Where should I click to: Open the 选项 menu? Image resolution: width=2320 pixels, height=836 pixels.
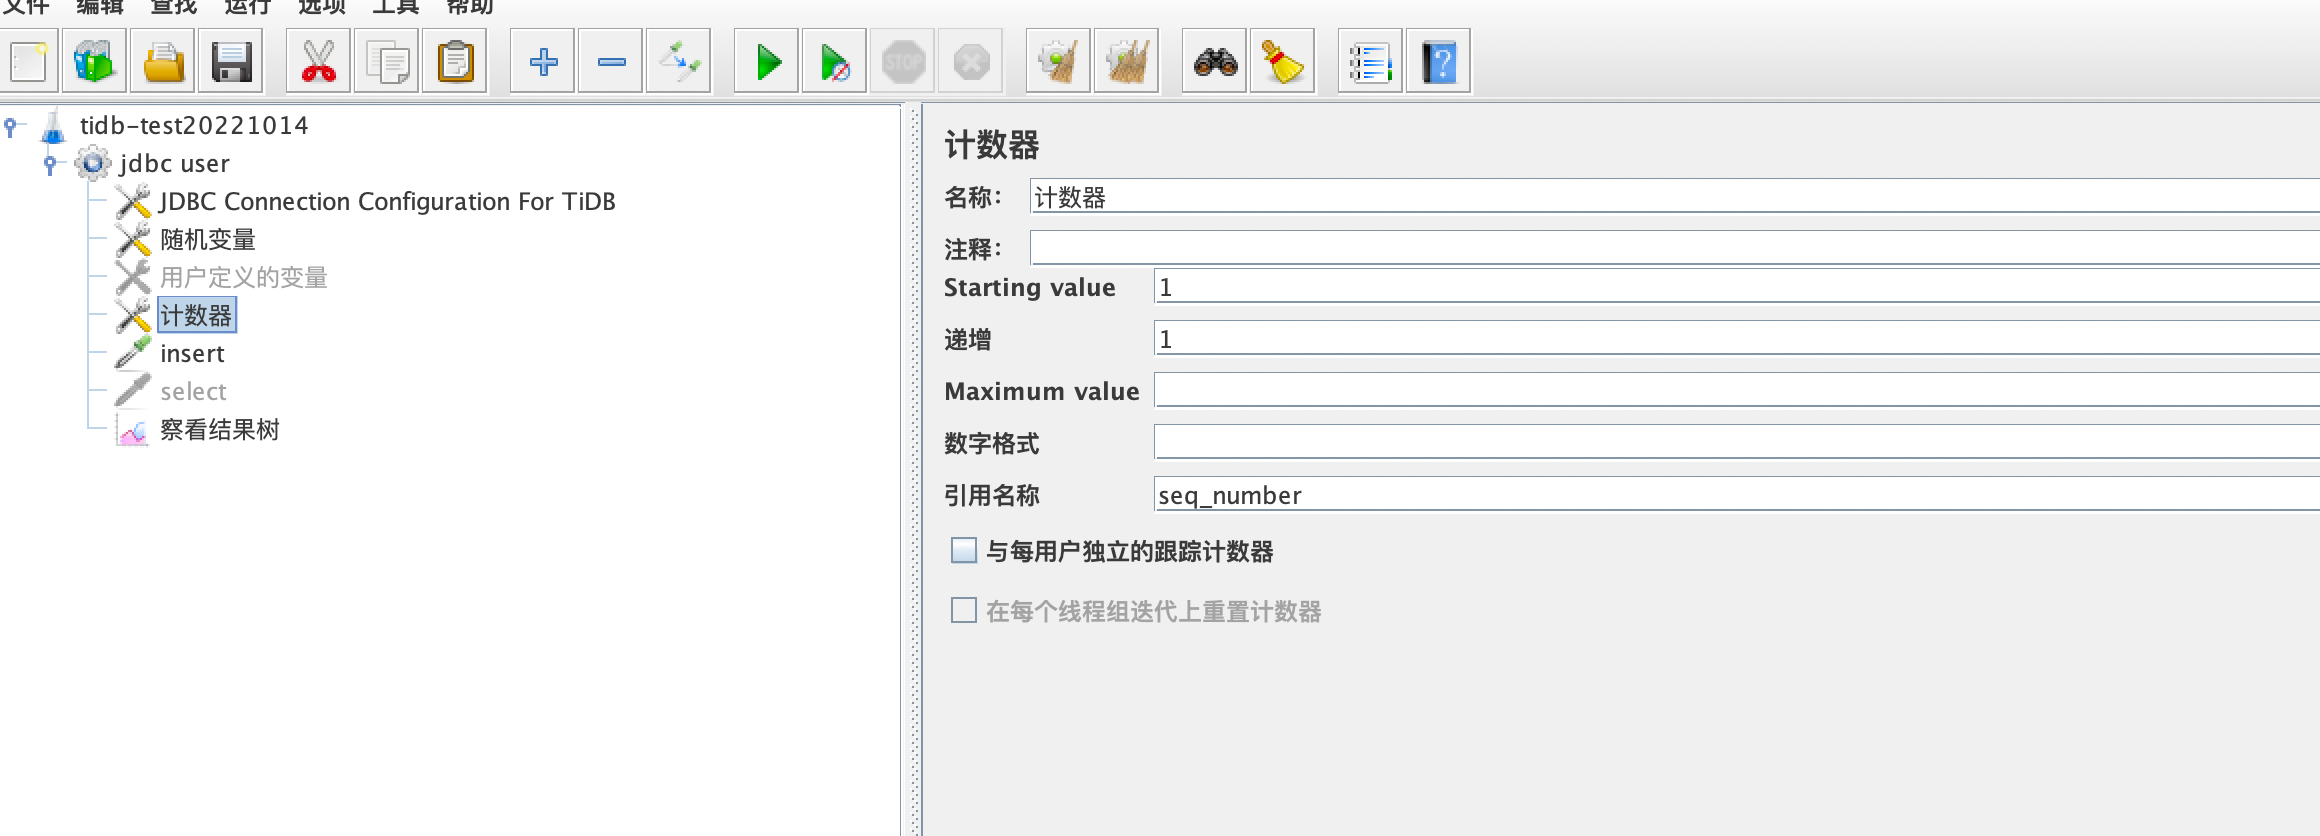point(322,8)
